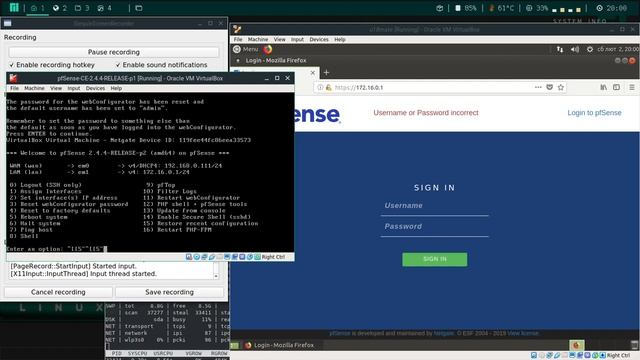
Task: Open Firefox hamburger menu
Action: (631, 87)
